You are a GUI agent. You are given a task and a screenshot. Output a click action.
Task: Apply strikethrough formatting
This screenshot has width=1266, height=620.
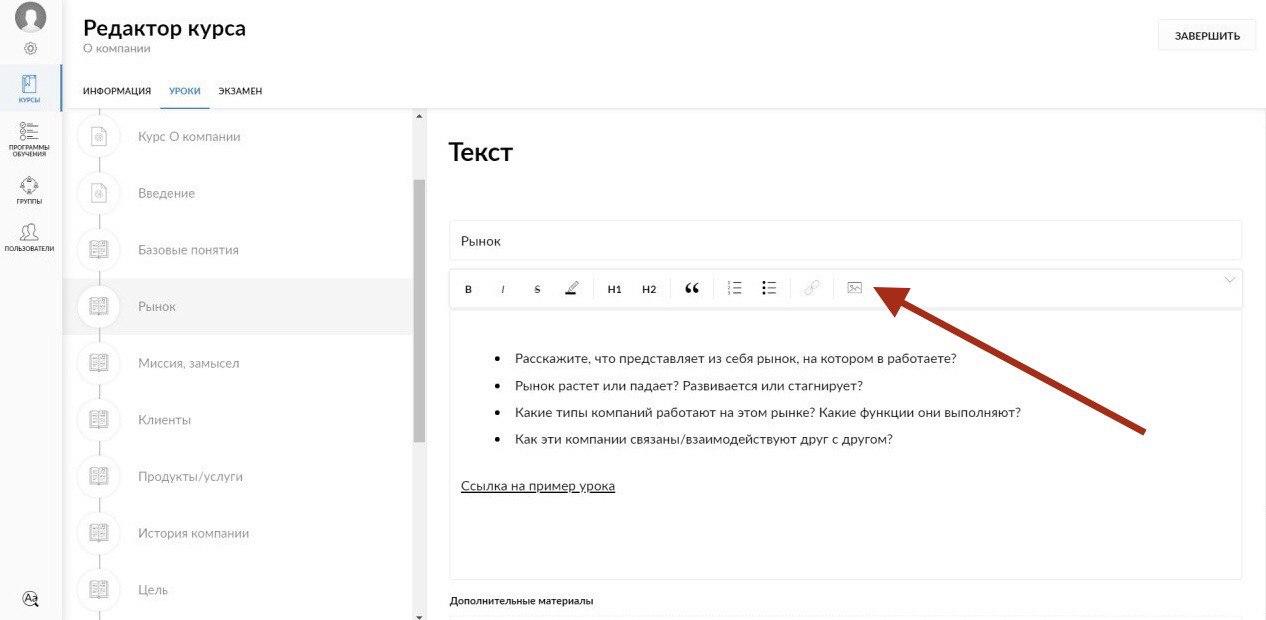tap(537, 289)
